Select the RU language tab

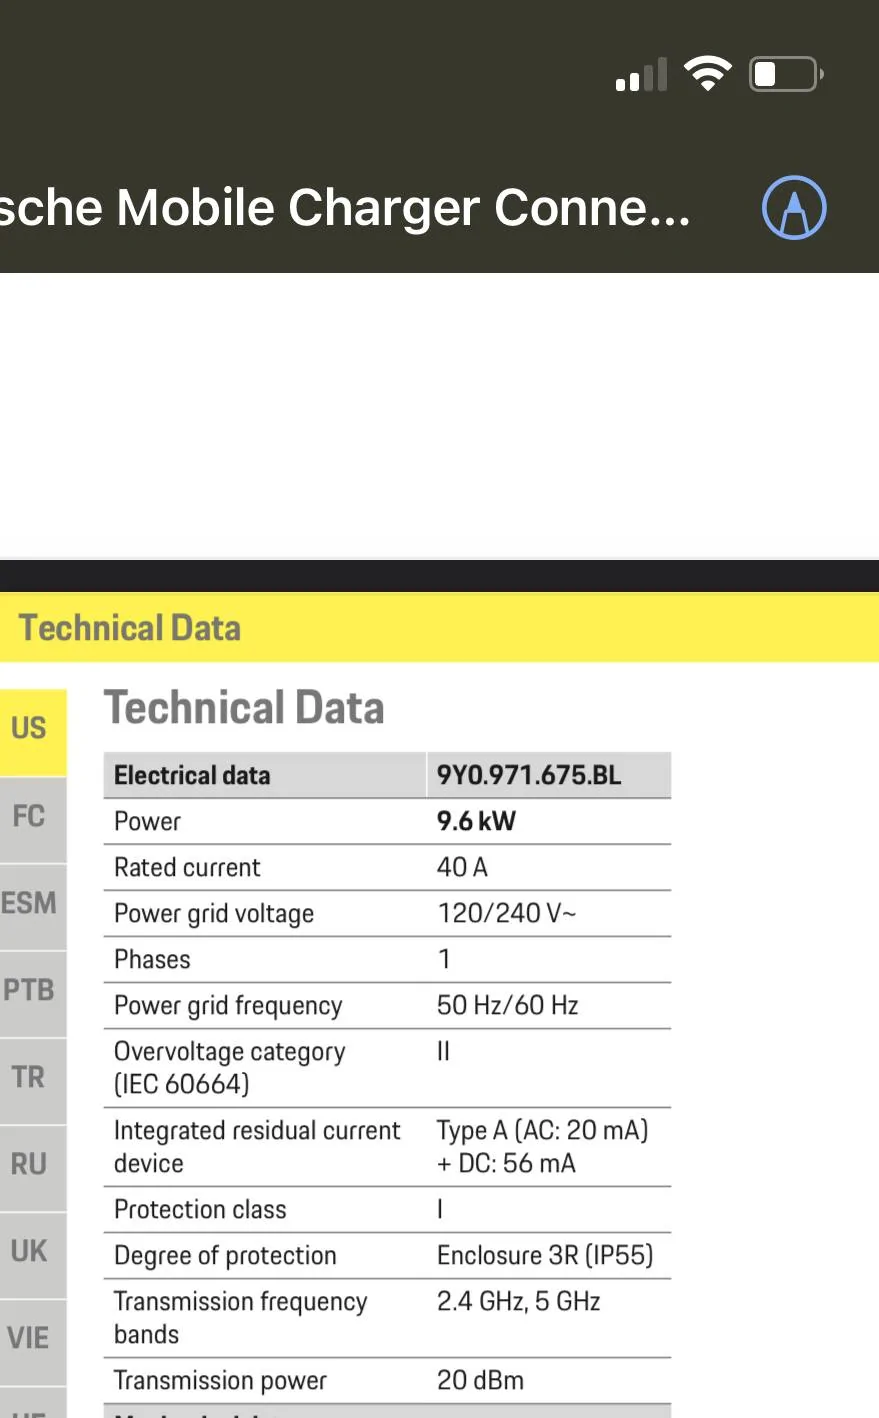tap(33, 1166)
